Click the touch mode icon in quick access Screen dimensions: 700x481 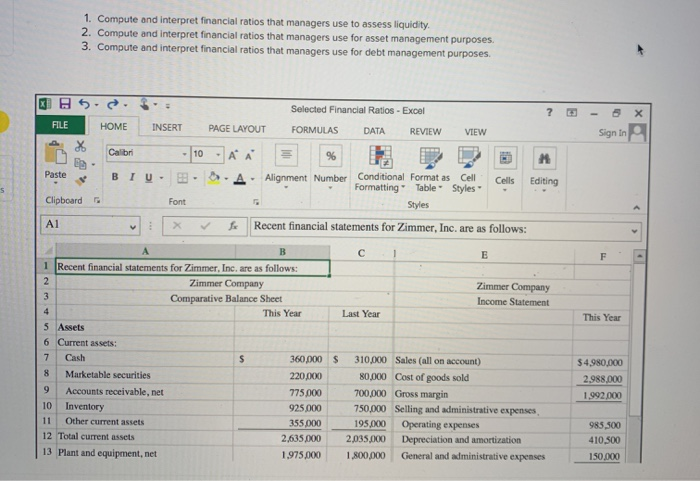coord(145,105)
